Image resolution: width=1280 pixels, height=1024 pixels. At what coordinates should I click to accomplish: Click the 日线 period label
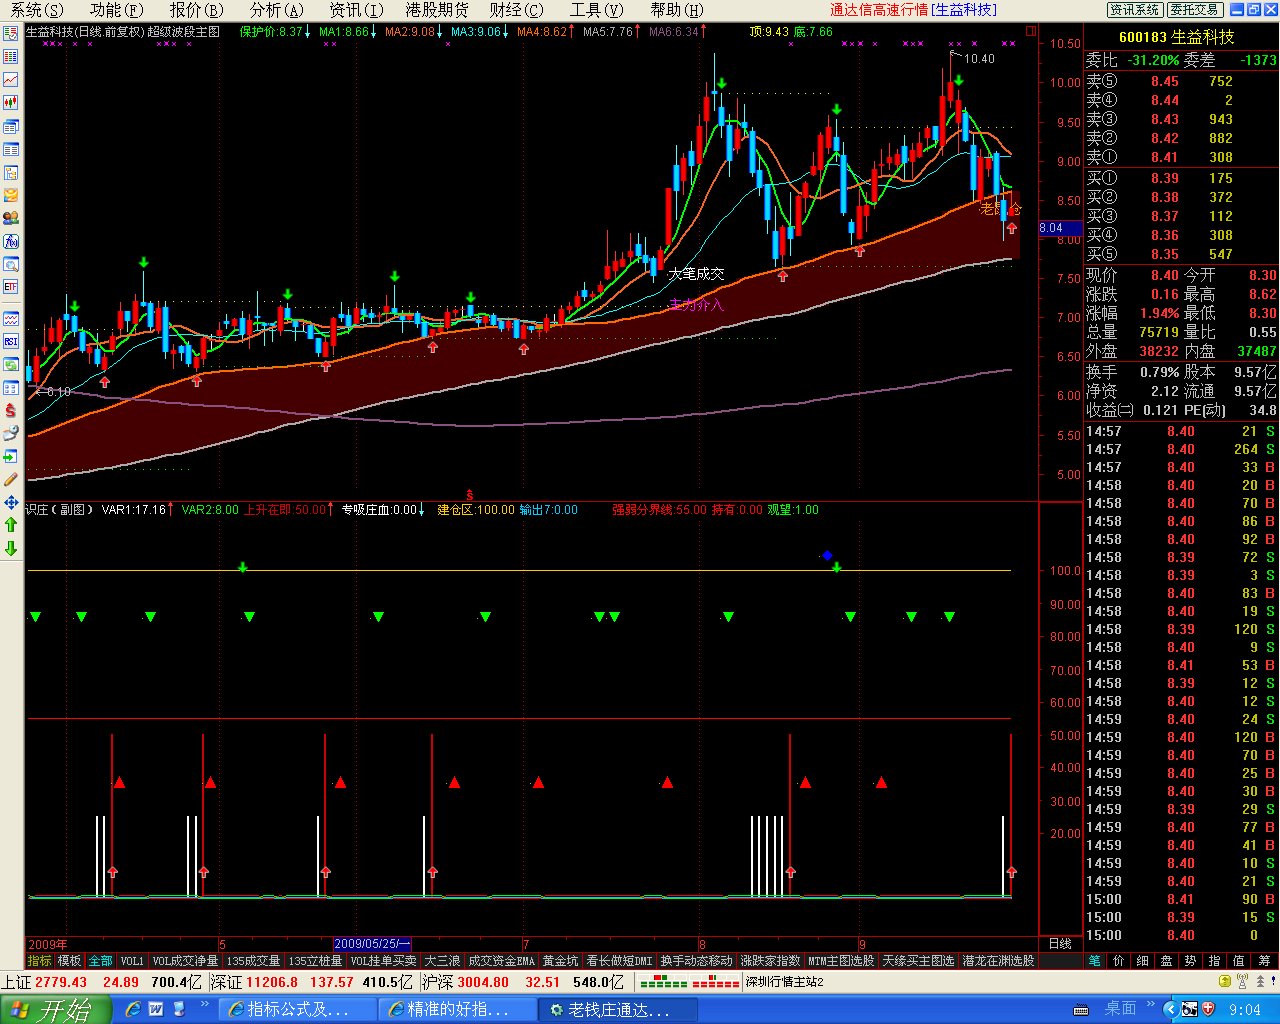[1060, 944]
